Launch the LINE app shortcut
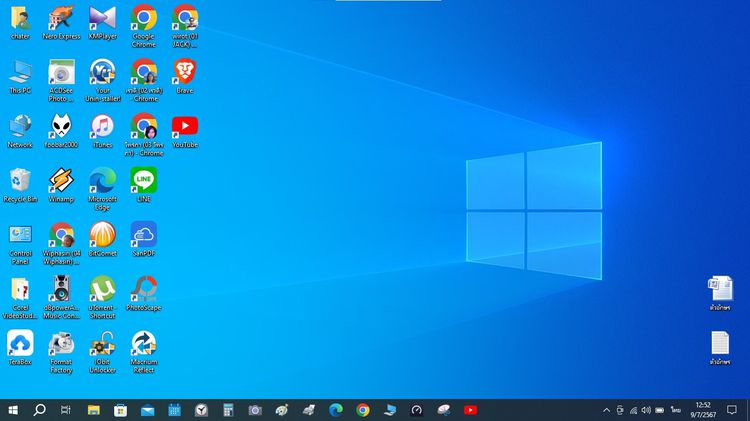Image resolution: width=750 pixels, height=421 pixels. coord(143,185)
